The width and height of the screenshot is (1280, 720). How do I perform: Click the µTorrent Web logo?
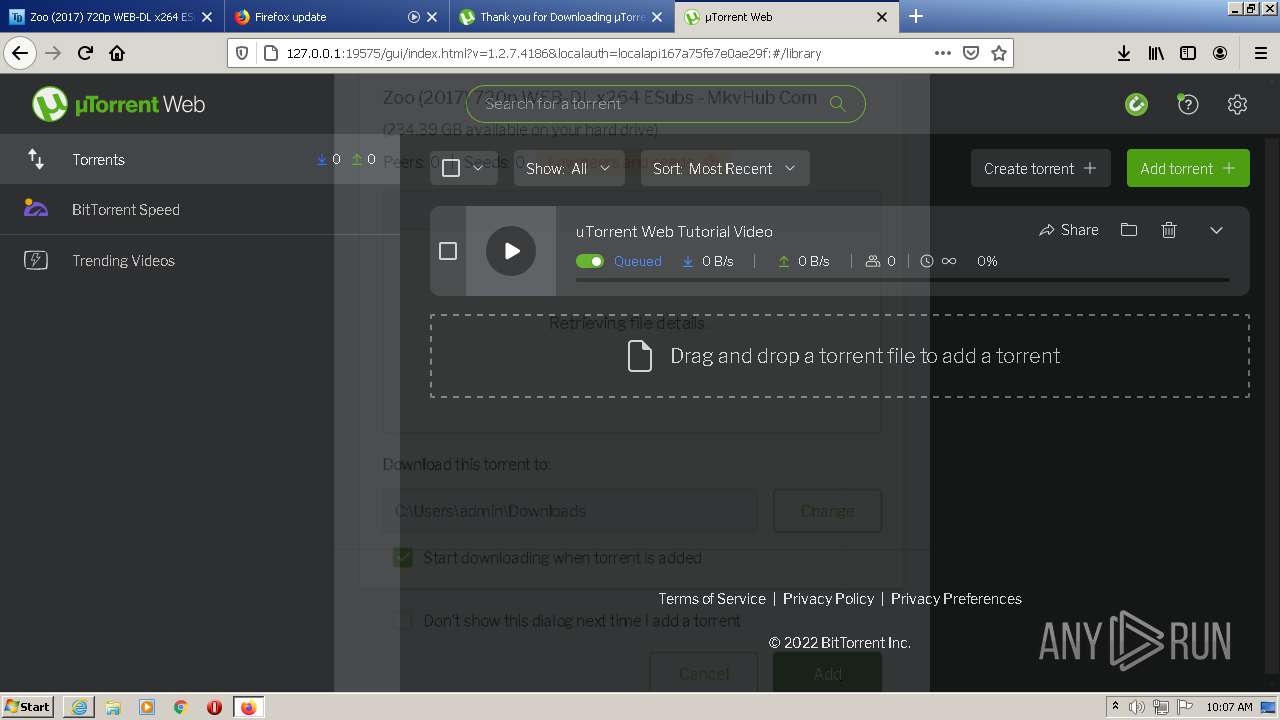119,104
